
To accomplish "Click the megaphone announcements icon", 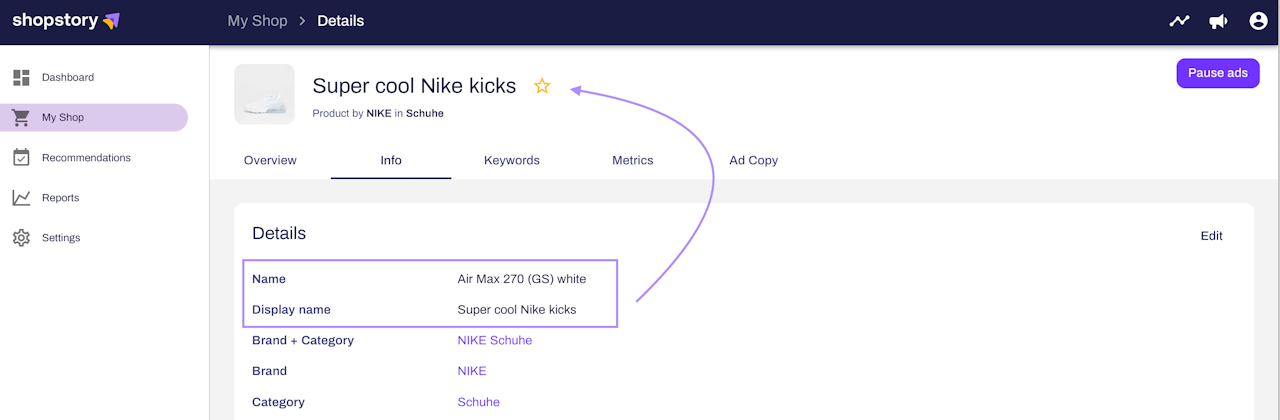I will coord(1218,21).
